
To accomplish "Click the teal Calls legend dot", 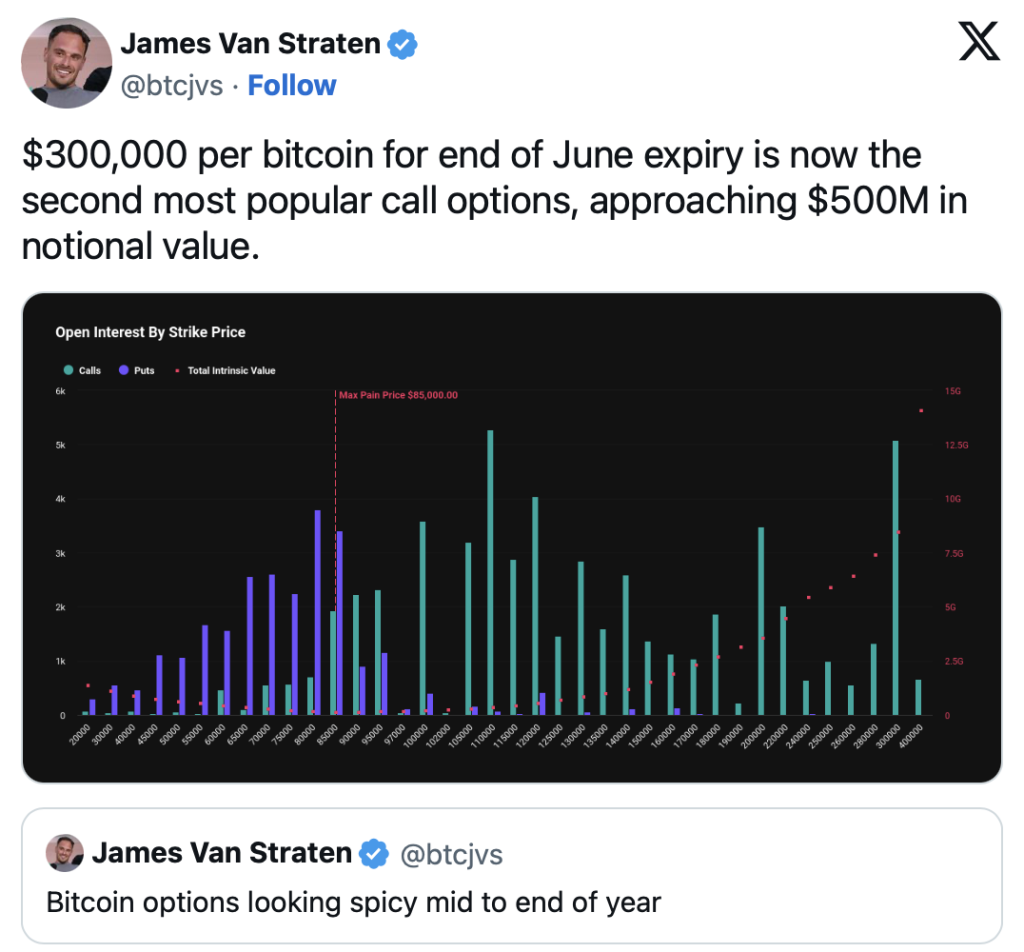I will tap(68, 370).
